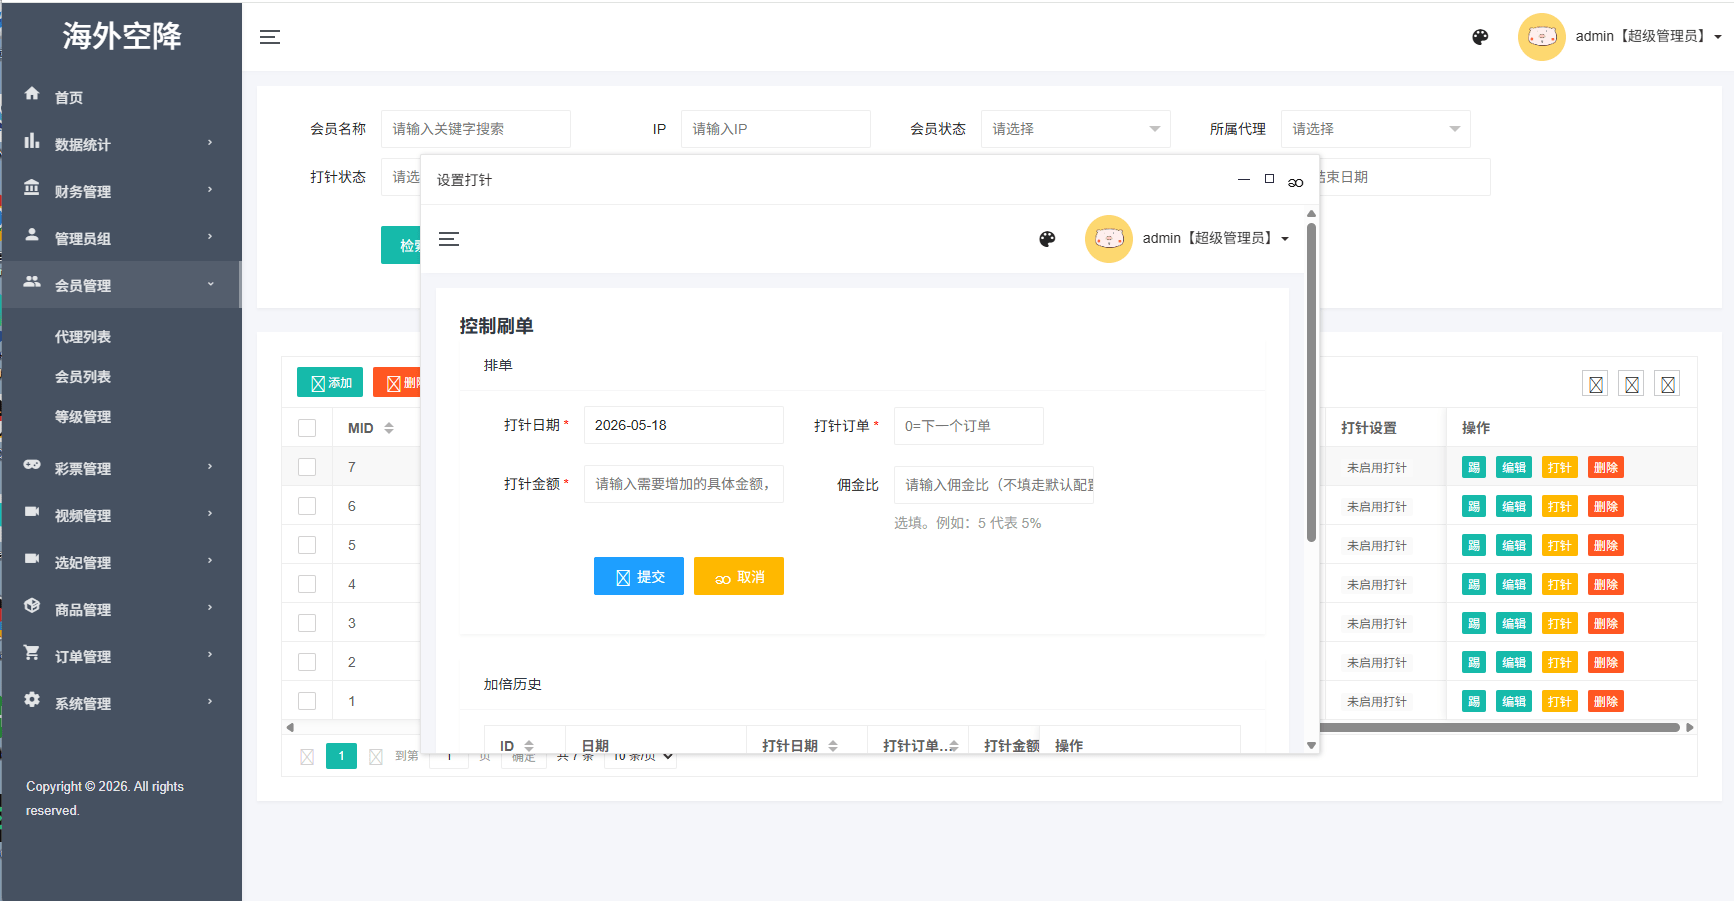Screen dimensions: 1734x901
Task: Check the row checkbox for MID 5
Action: click(x=307, y=545)
